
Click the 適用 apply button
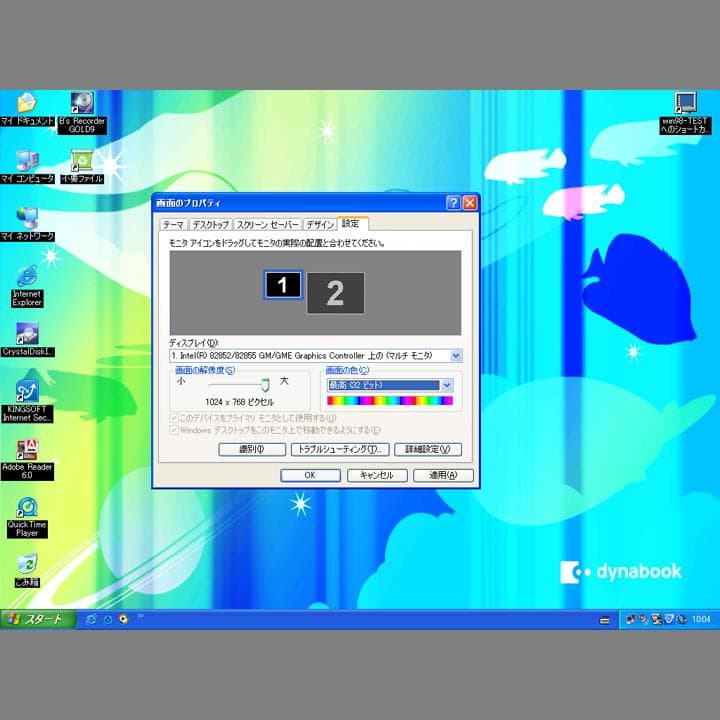[x=443, y=475]
